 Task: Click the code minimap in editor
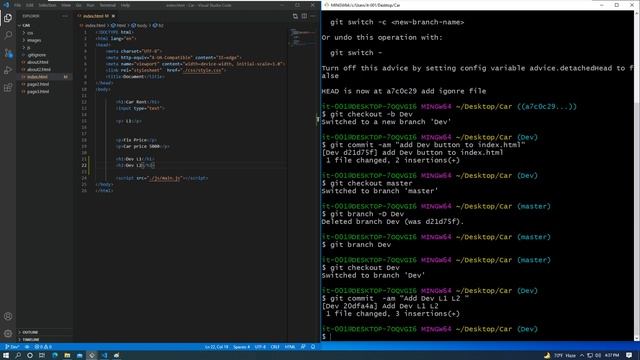point(301,38)
